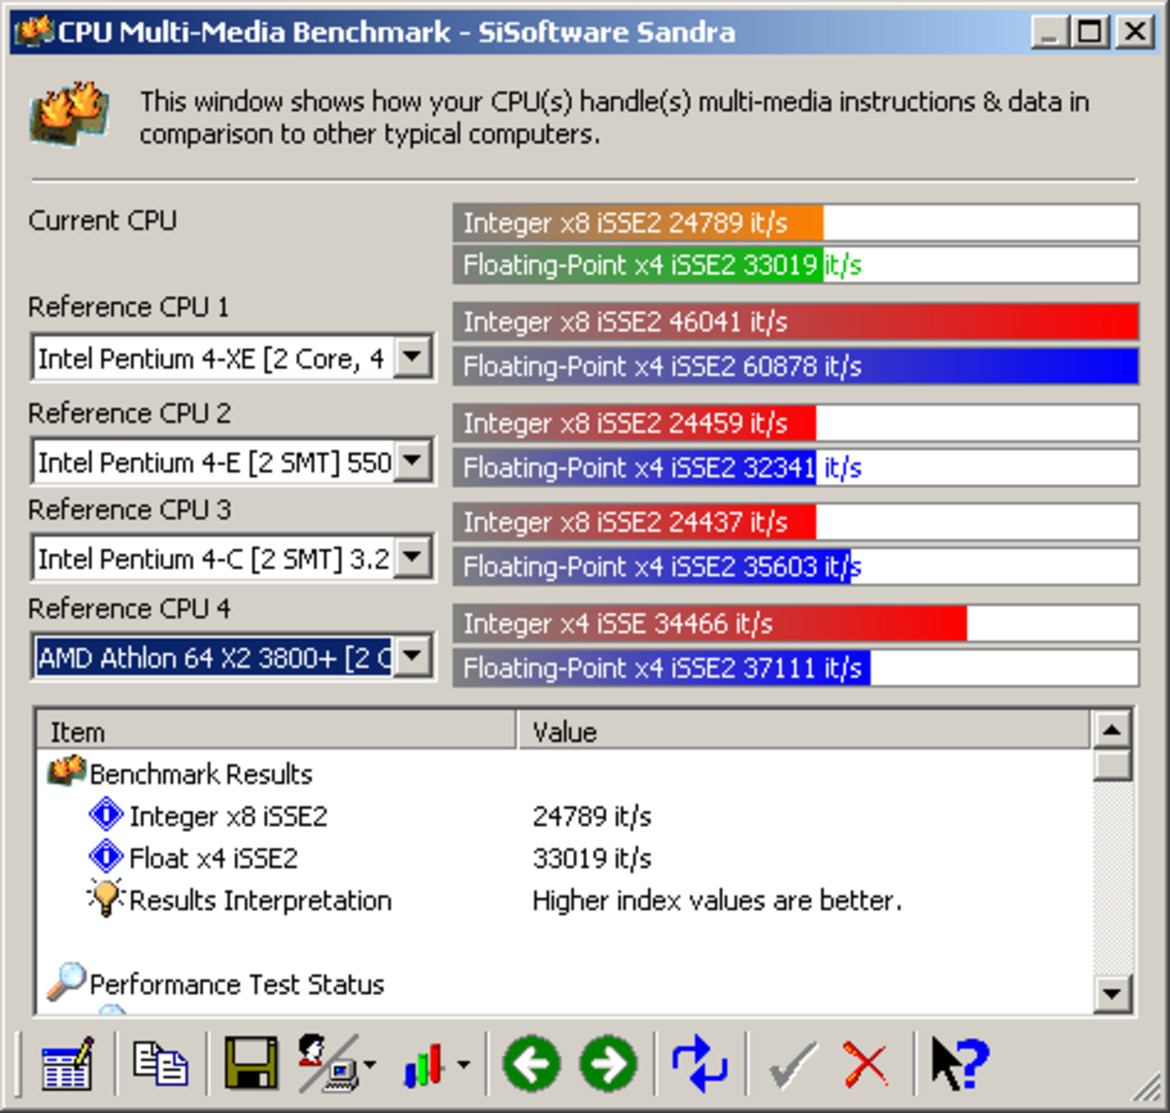Click the large flame CPU icon beside description
The width and height of the screenshot is (1170, 1113).
coord(69,114)
